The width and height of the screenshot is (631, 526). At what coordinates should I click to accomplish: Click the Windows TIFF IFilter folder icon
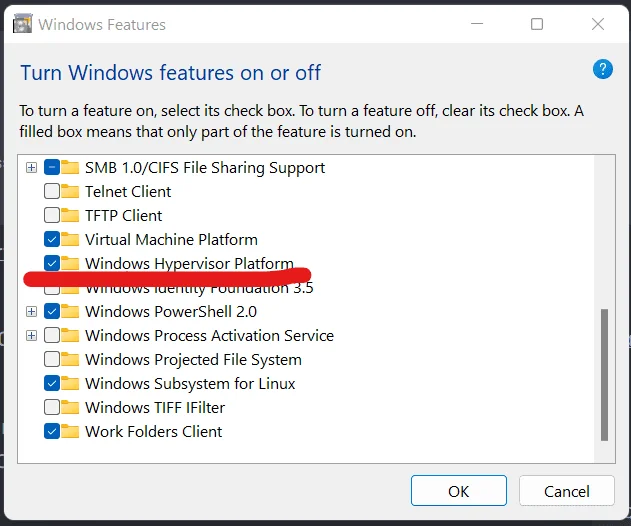pyautogui.click(x=70, y=407)
